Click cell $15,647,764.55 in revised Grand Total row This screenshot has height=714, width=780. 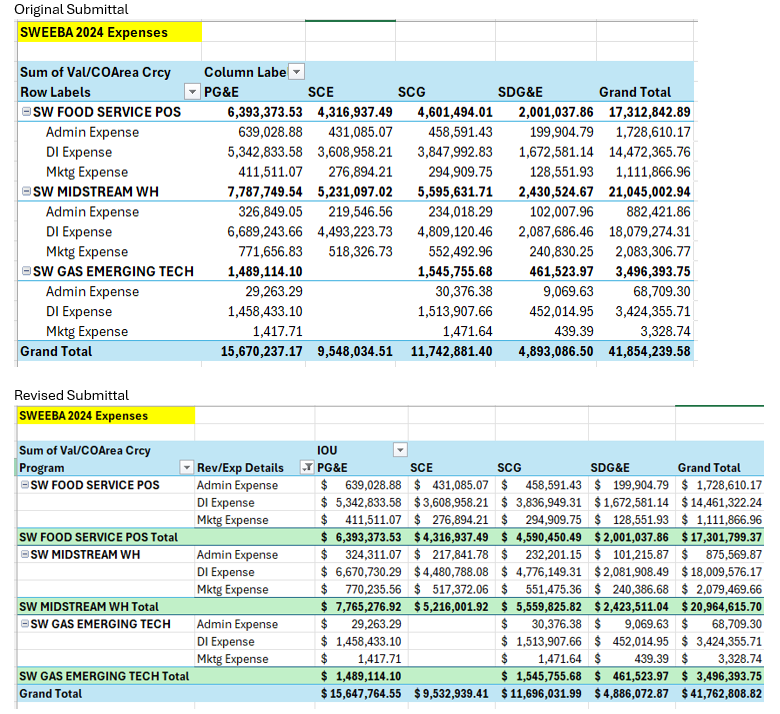click(361, 693)
